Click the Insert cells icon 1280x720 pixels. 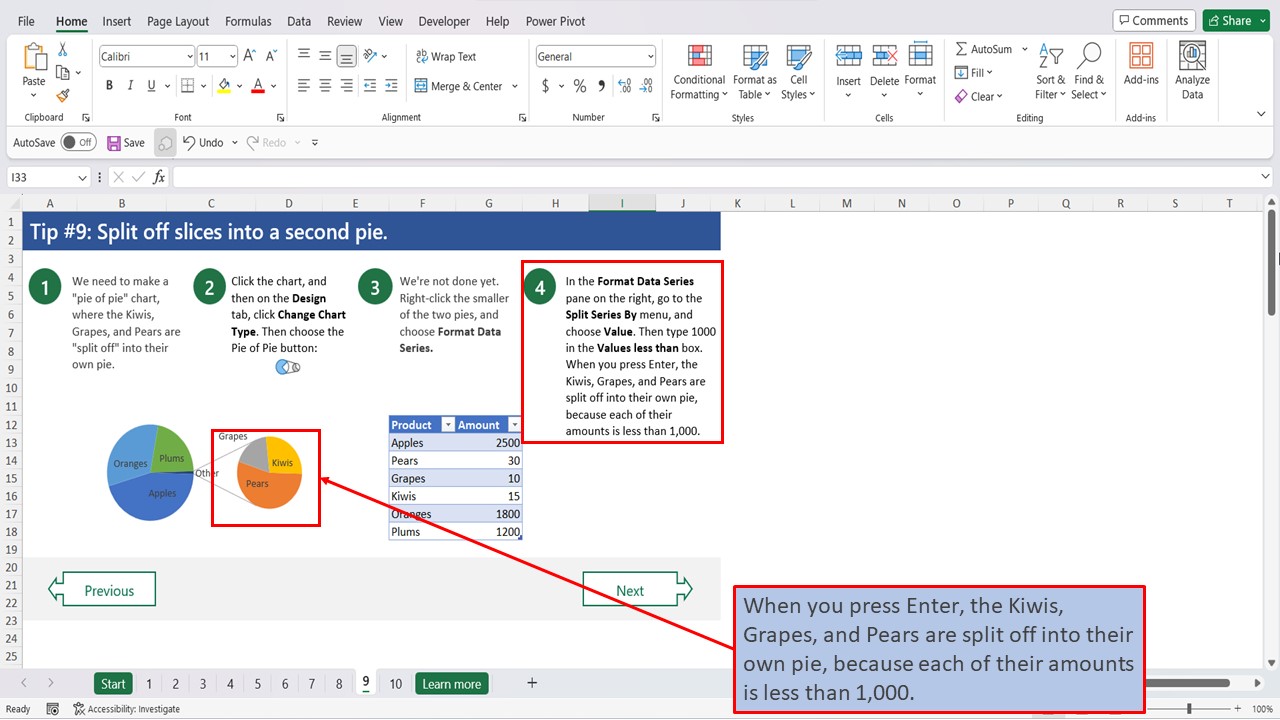[x=848, y=56]
